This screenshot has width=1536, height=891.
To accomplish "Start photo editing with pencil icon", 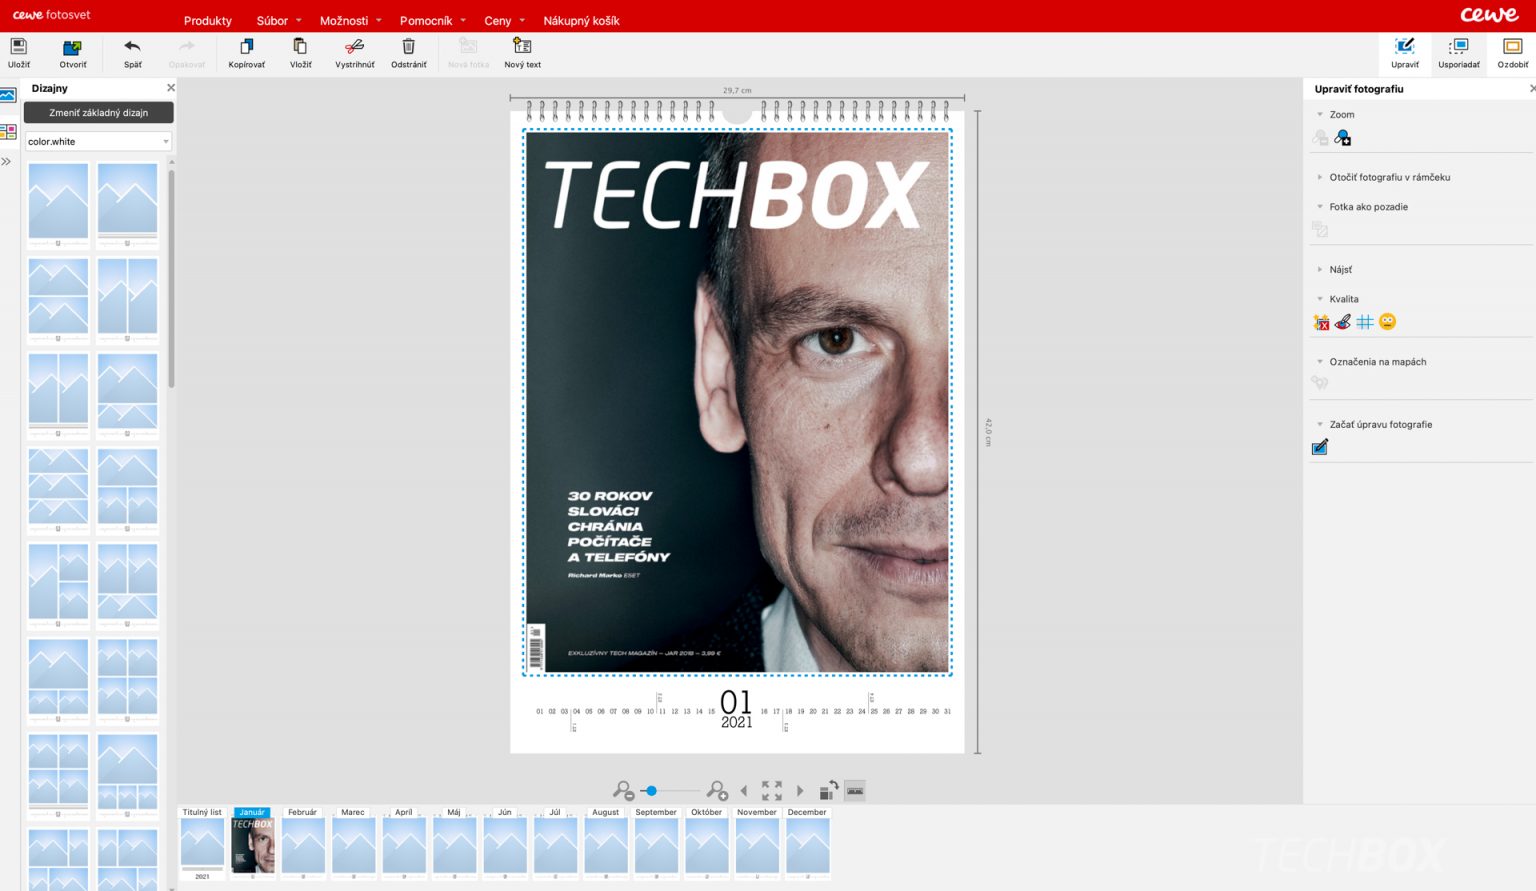I will pos(1320,447).
